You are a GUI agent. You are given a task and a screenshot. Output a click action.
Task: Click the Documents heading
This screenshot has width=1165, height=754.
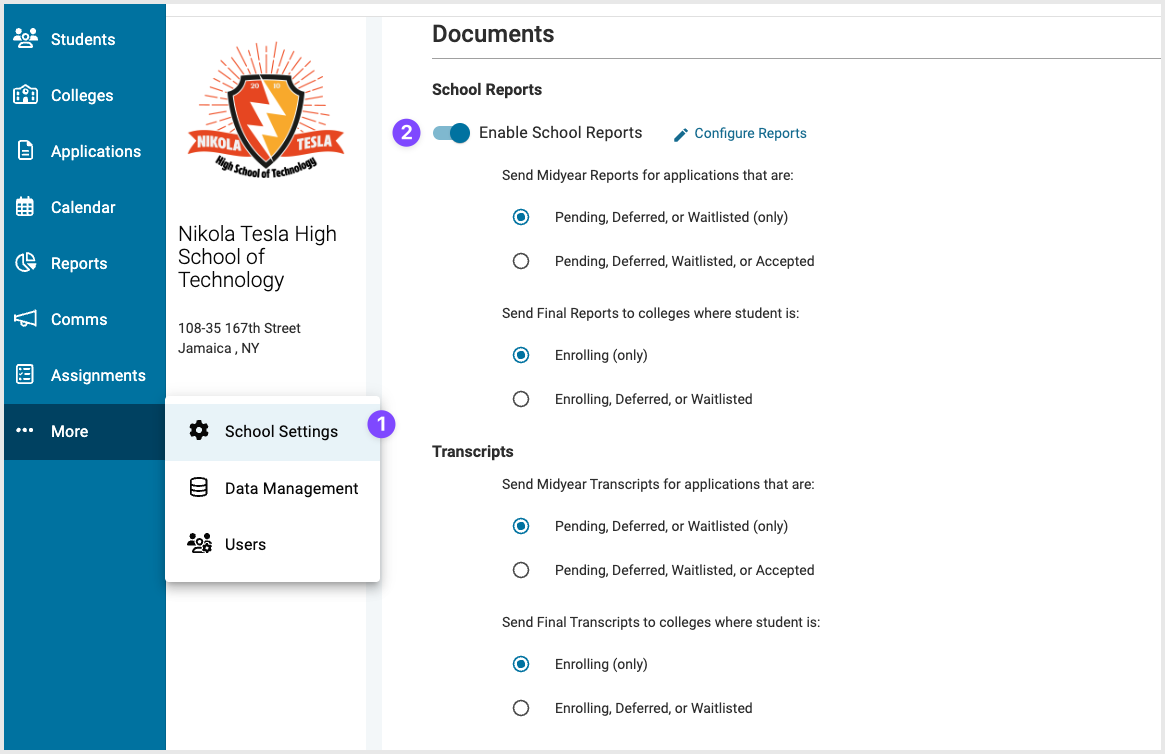coord(493,34)
